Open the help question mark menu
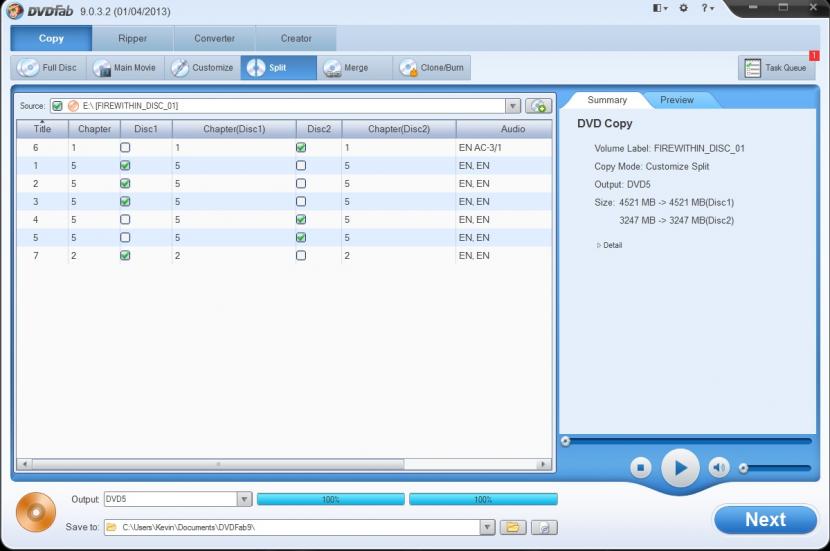Image resolution: width=830 pixels, height=551 pixels. click(x=707, y=8)
